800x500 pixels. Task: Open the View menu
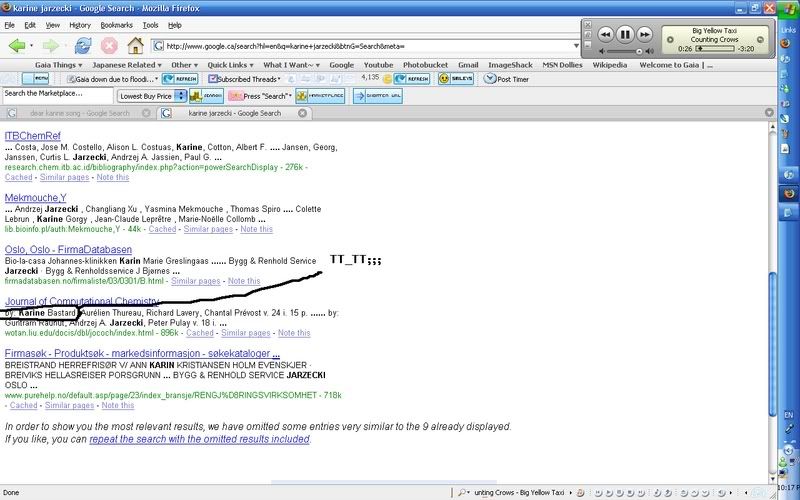[x=53, y=25]
